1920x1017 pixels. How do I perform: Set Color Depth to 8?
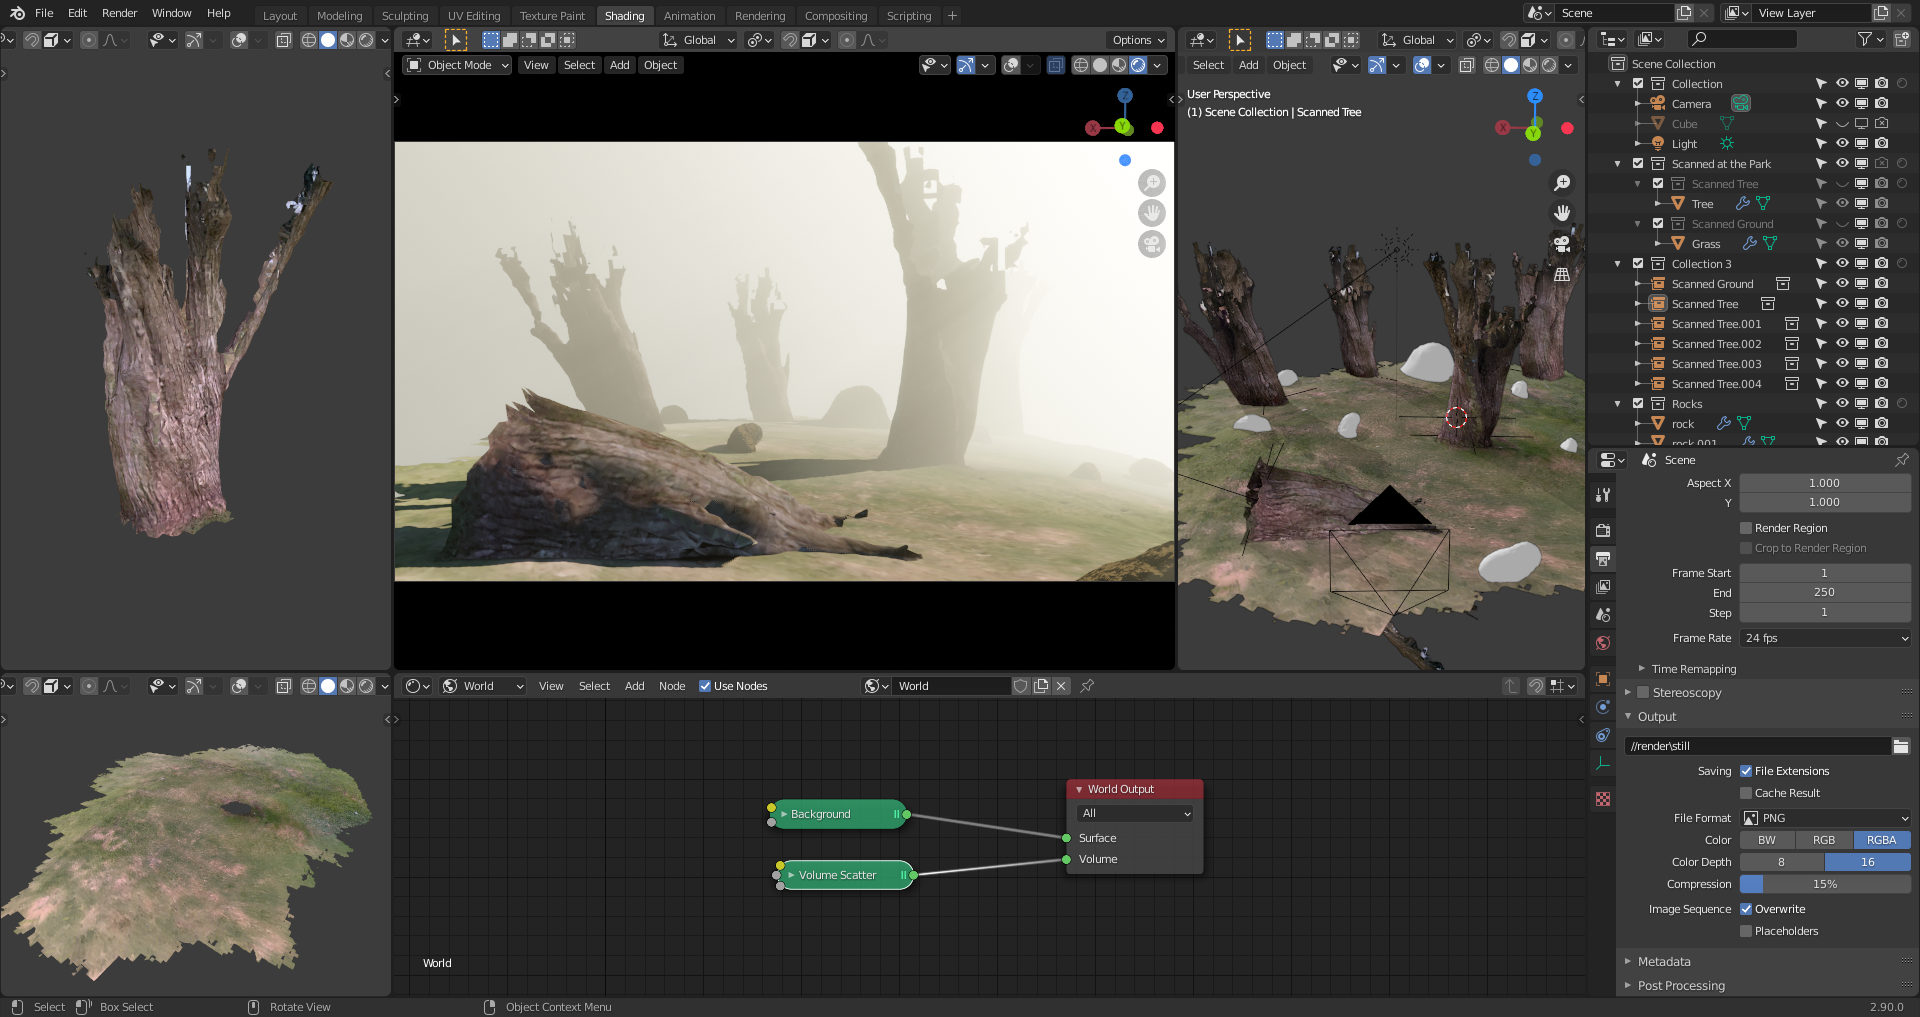point(1781,862)
